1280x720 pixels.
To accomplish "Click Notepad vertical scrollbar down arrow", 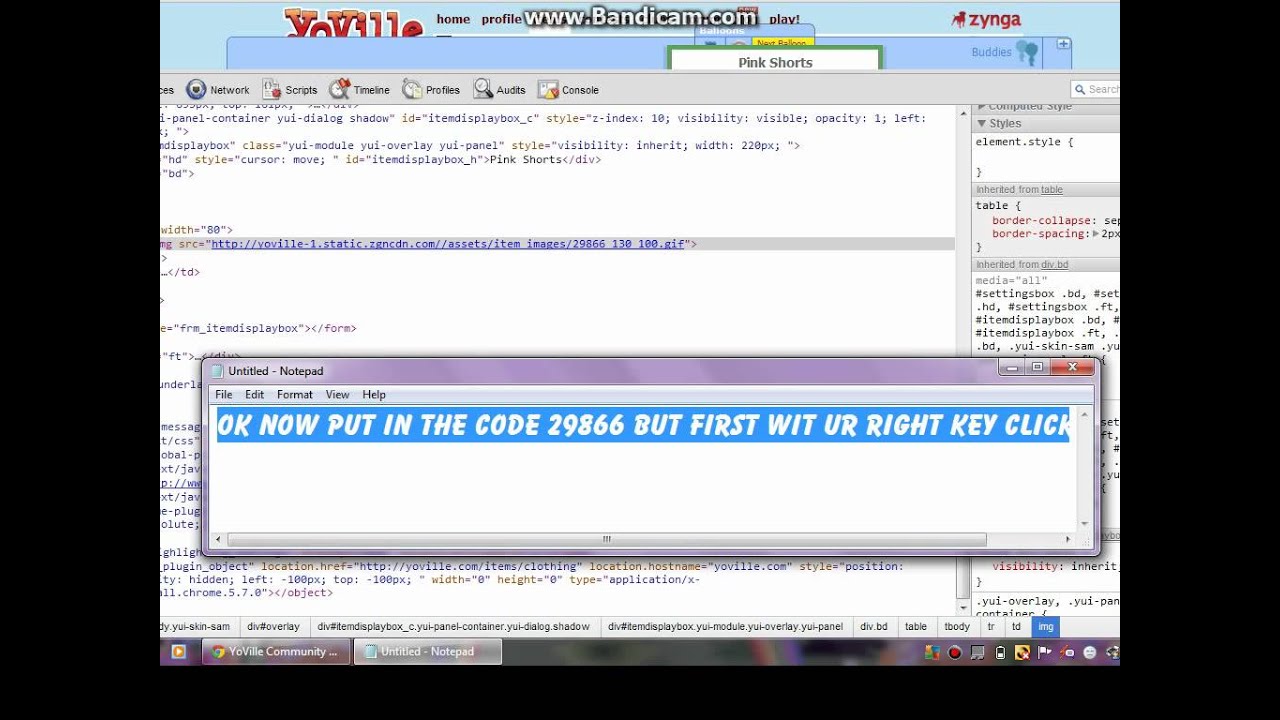I will [1085, 523].
